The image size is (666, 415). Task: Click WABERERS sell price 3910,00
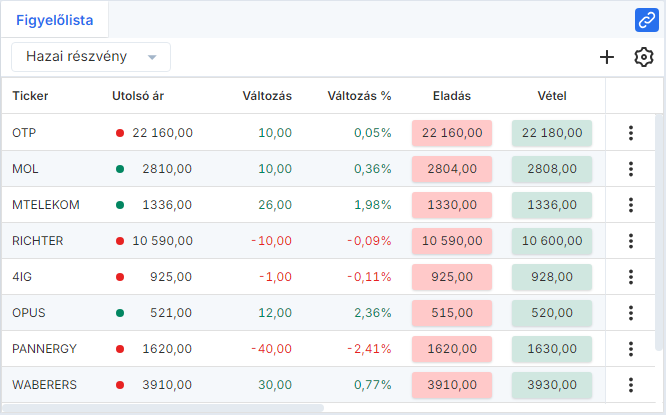[x=452, y=385]
